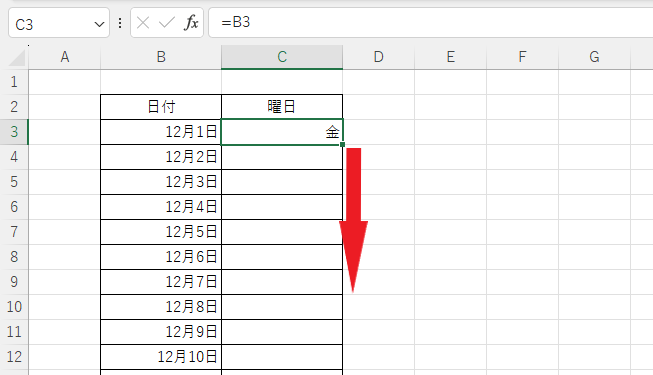
Task: Select row 8 header
Action: 14,257
